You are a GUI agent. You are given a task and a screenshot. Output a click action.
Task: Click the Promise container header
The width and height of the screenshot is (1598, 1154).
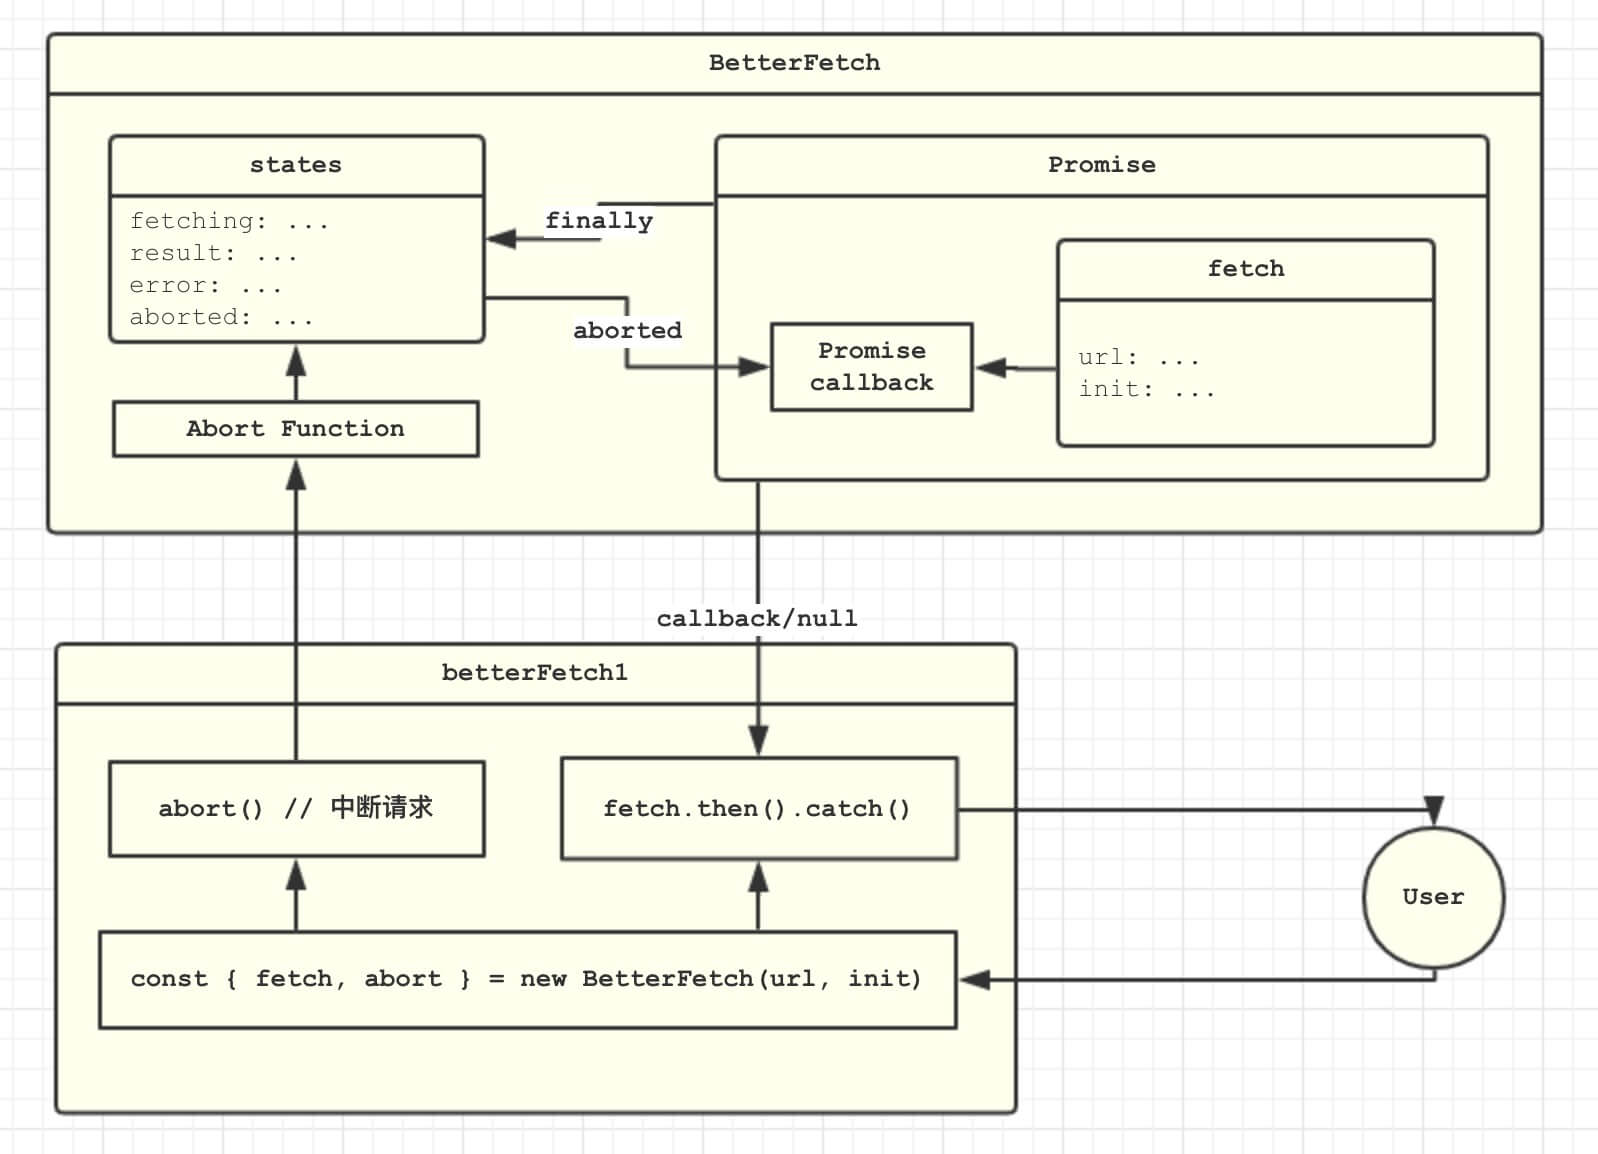tap(1101, 165)
